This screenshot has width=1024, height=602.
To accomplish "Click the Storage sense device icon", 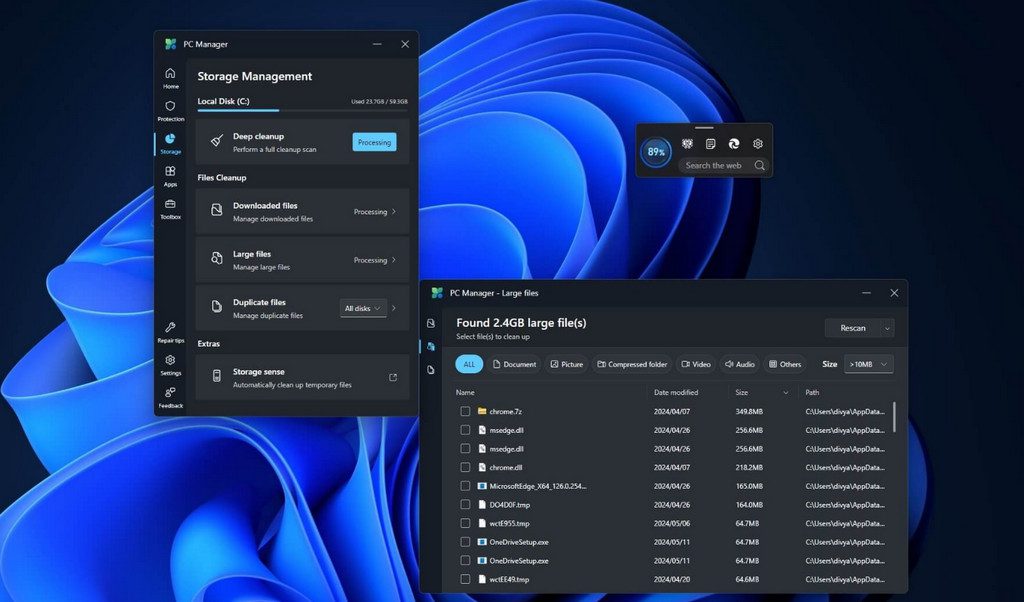I will pos(217,377).
